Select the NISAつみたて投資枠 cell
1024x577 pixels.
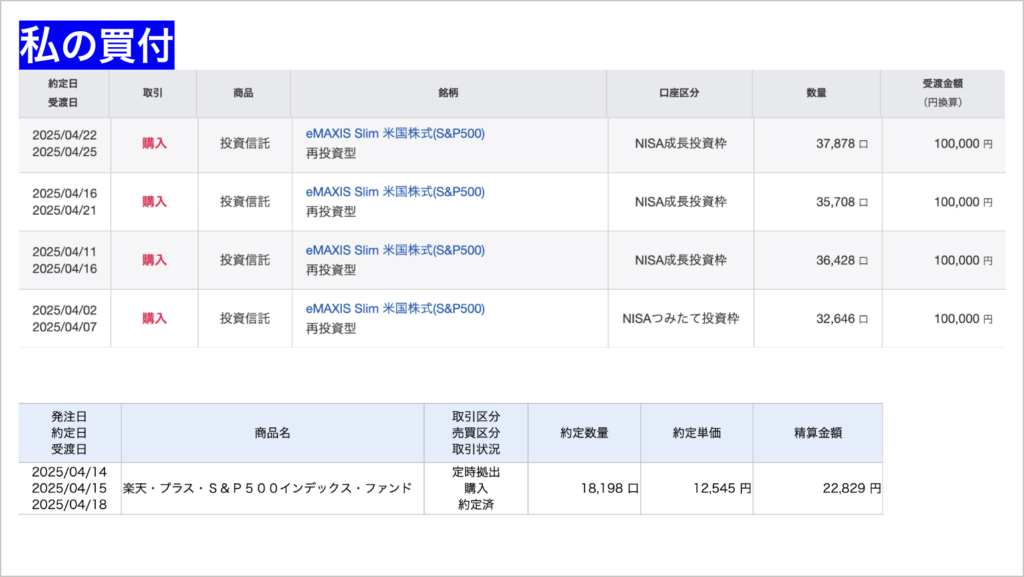(680, 319)
